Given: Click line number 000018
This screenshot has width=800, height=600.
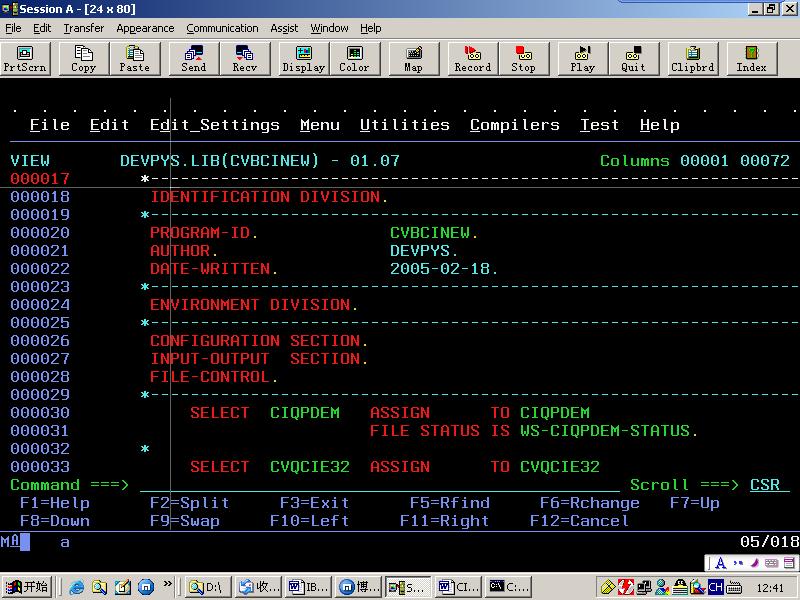Looking at the screenshot, I should 40,197.
